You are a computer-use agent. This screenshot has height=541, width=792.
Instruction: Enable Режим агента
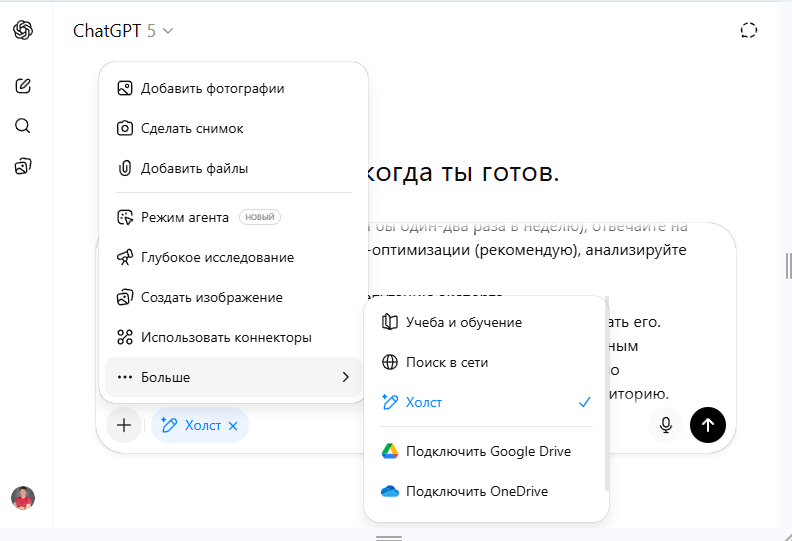click(x=233, y=217)
